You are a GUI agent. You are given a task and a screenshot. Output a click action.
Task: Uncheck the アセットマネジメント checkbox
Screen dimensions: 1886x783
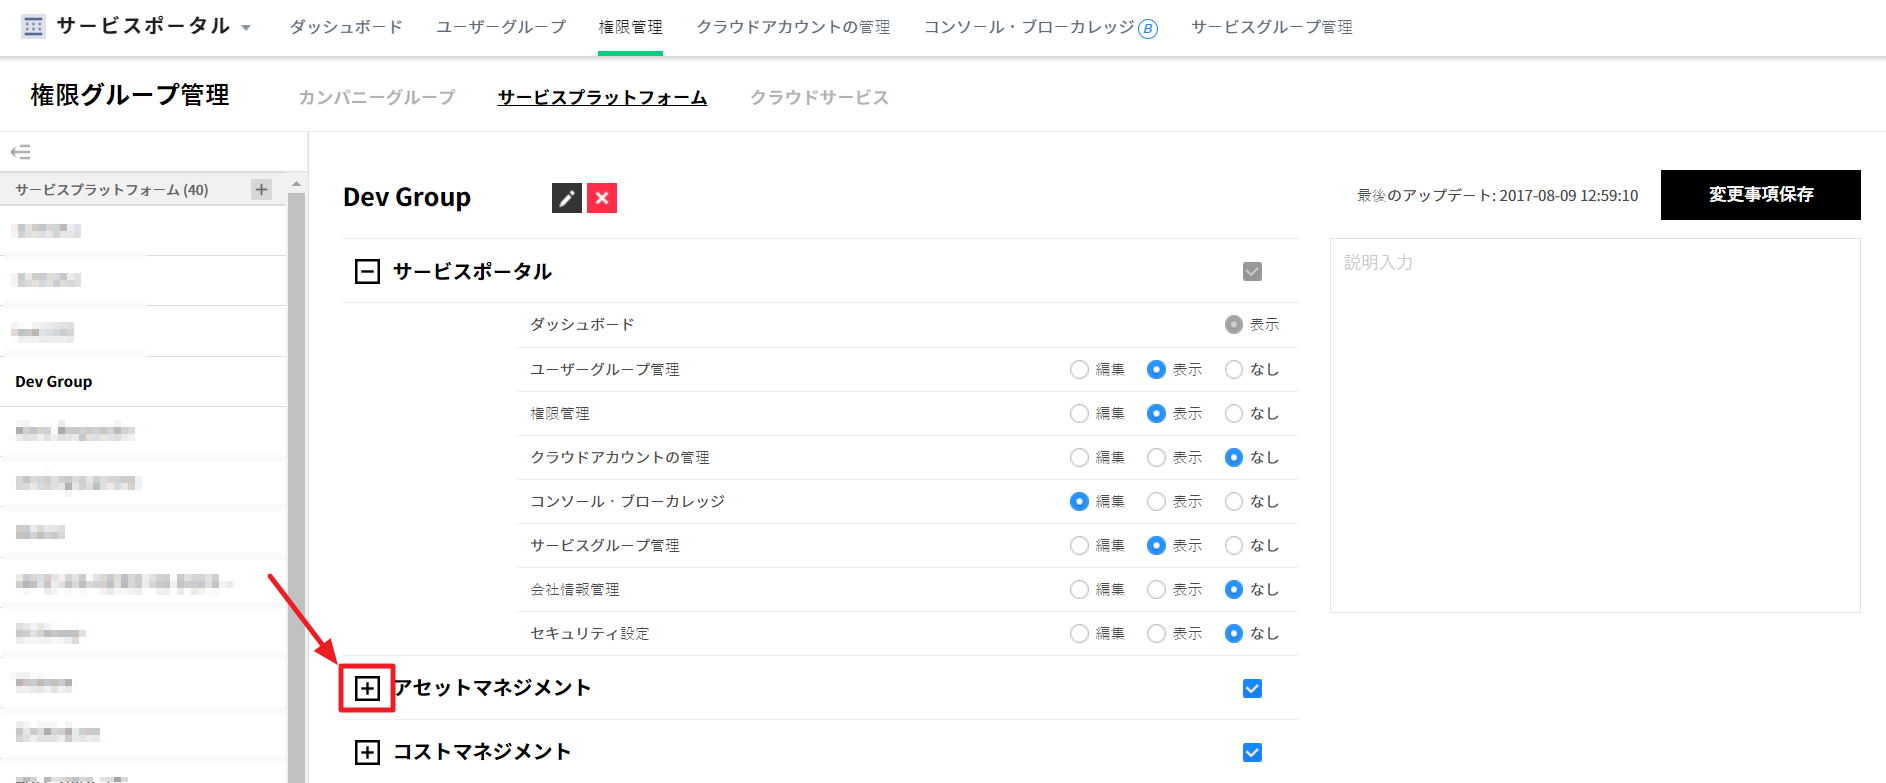pyautogui.click(x=1252, y=688)
